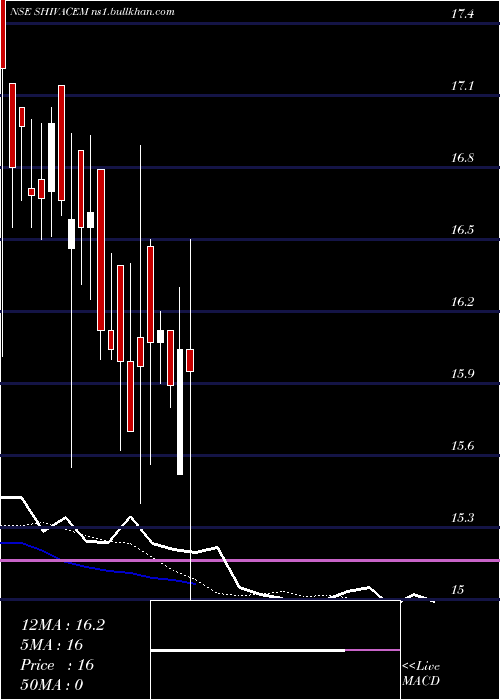Click the 12MA : 16.2 readout
The width and height of the screenshot is (500, 700).
(x=62, y=625)
